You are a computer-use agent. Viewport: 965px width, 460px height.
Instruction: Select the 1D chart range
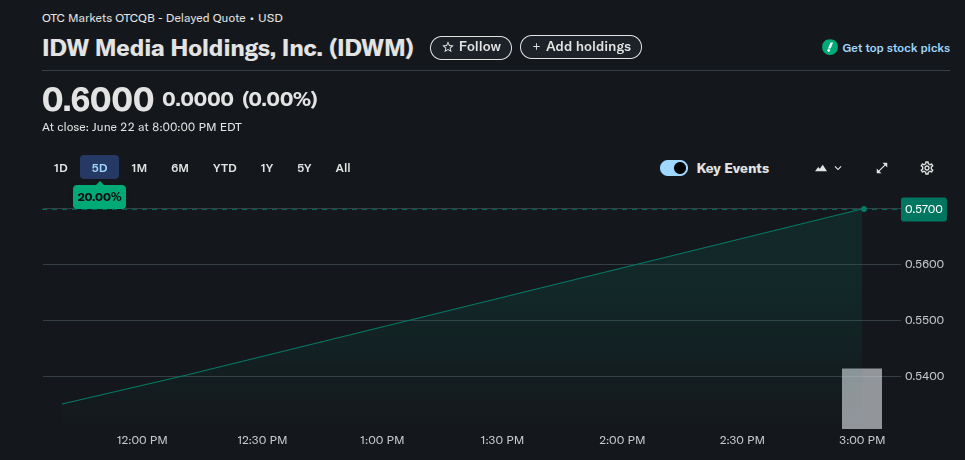click(60, 168)
